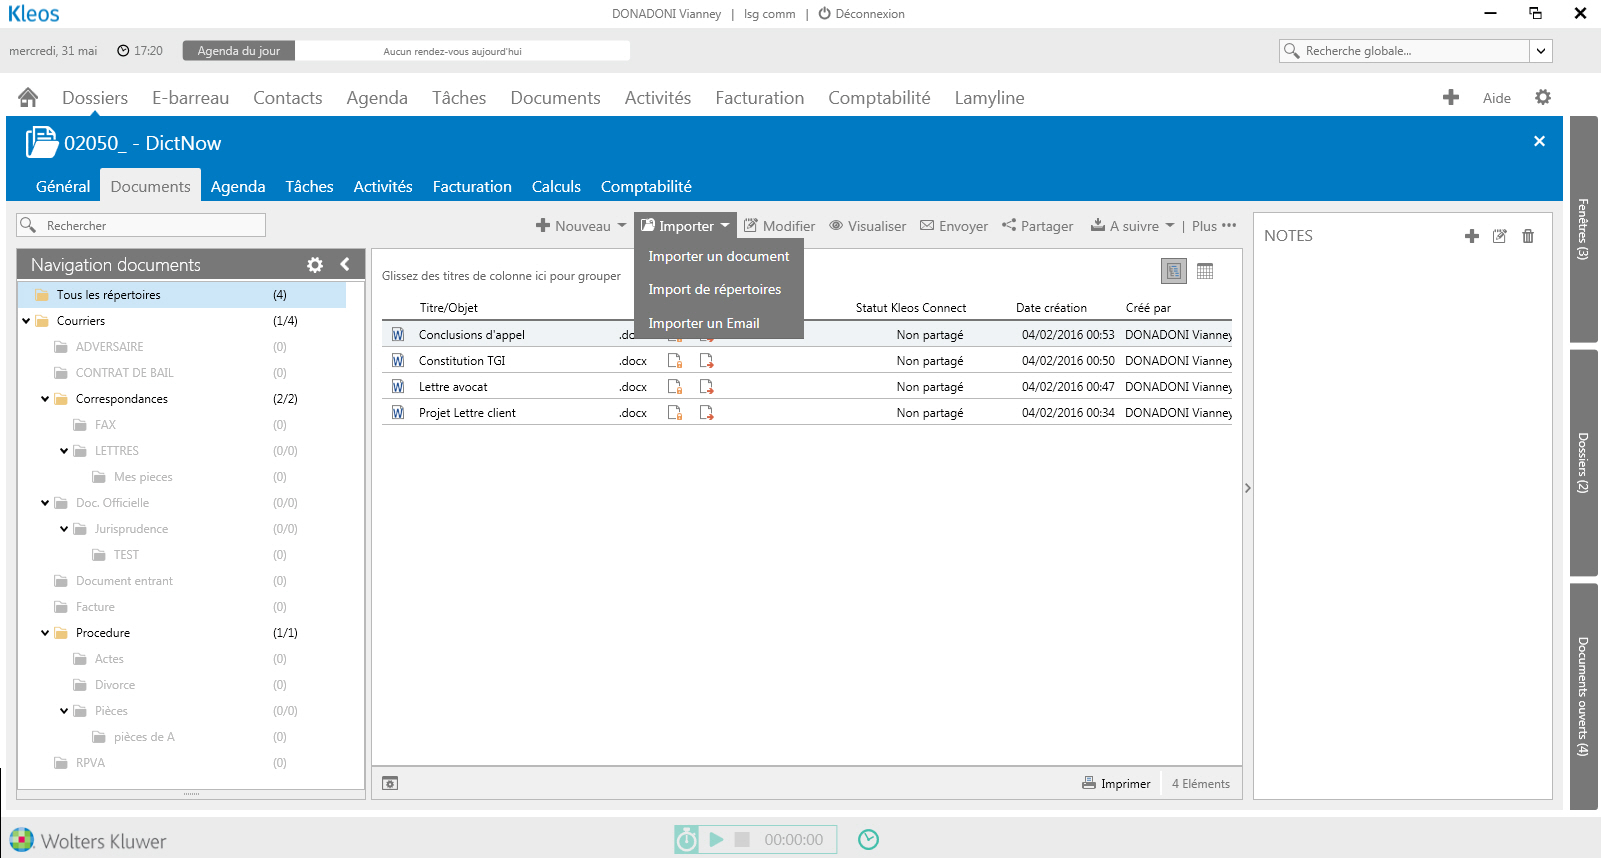The width and height of the screenshot is (1601, 858).
Task: Stop the timer with the stop button
Action: (742, 840)
